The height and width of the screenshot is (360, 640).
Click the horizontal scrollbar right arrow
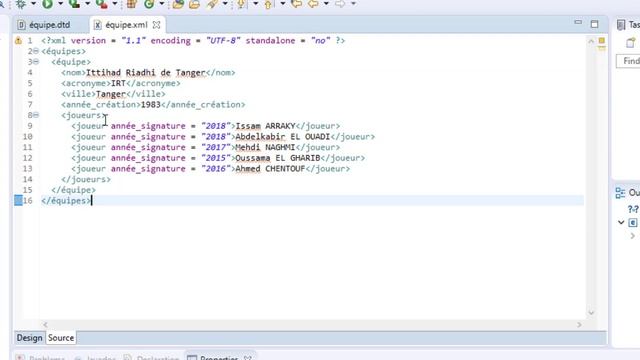pos(579,324)
